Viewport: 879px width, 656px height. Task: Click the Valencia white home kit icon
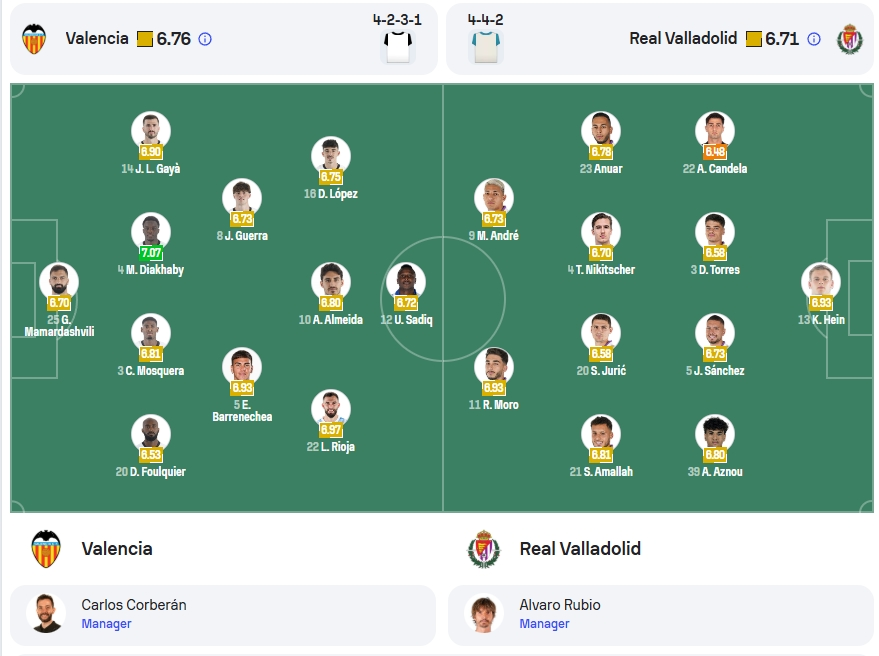pos(398,47)
